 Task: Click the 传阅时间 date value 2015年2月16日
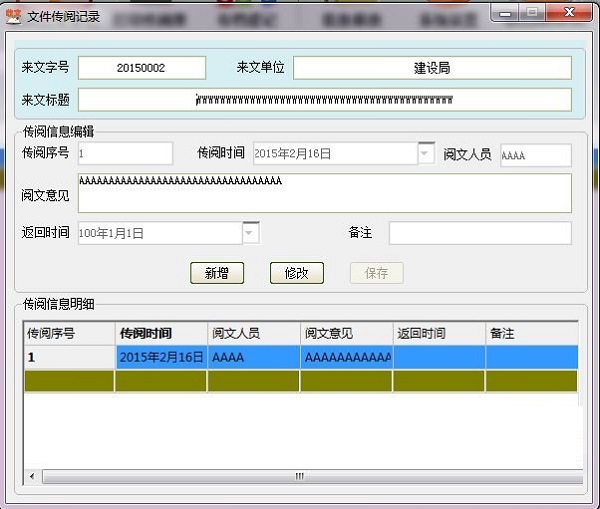tap(293, 153)
